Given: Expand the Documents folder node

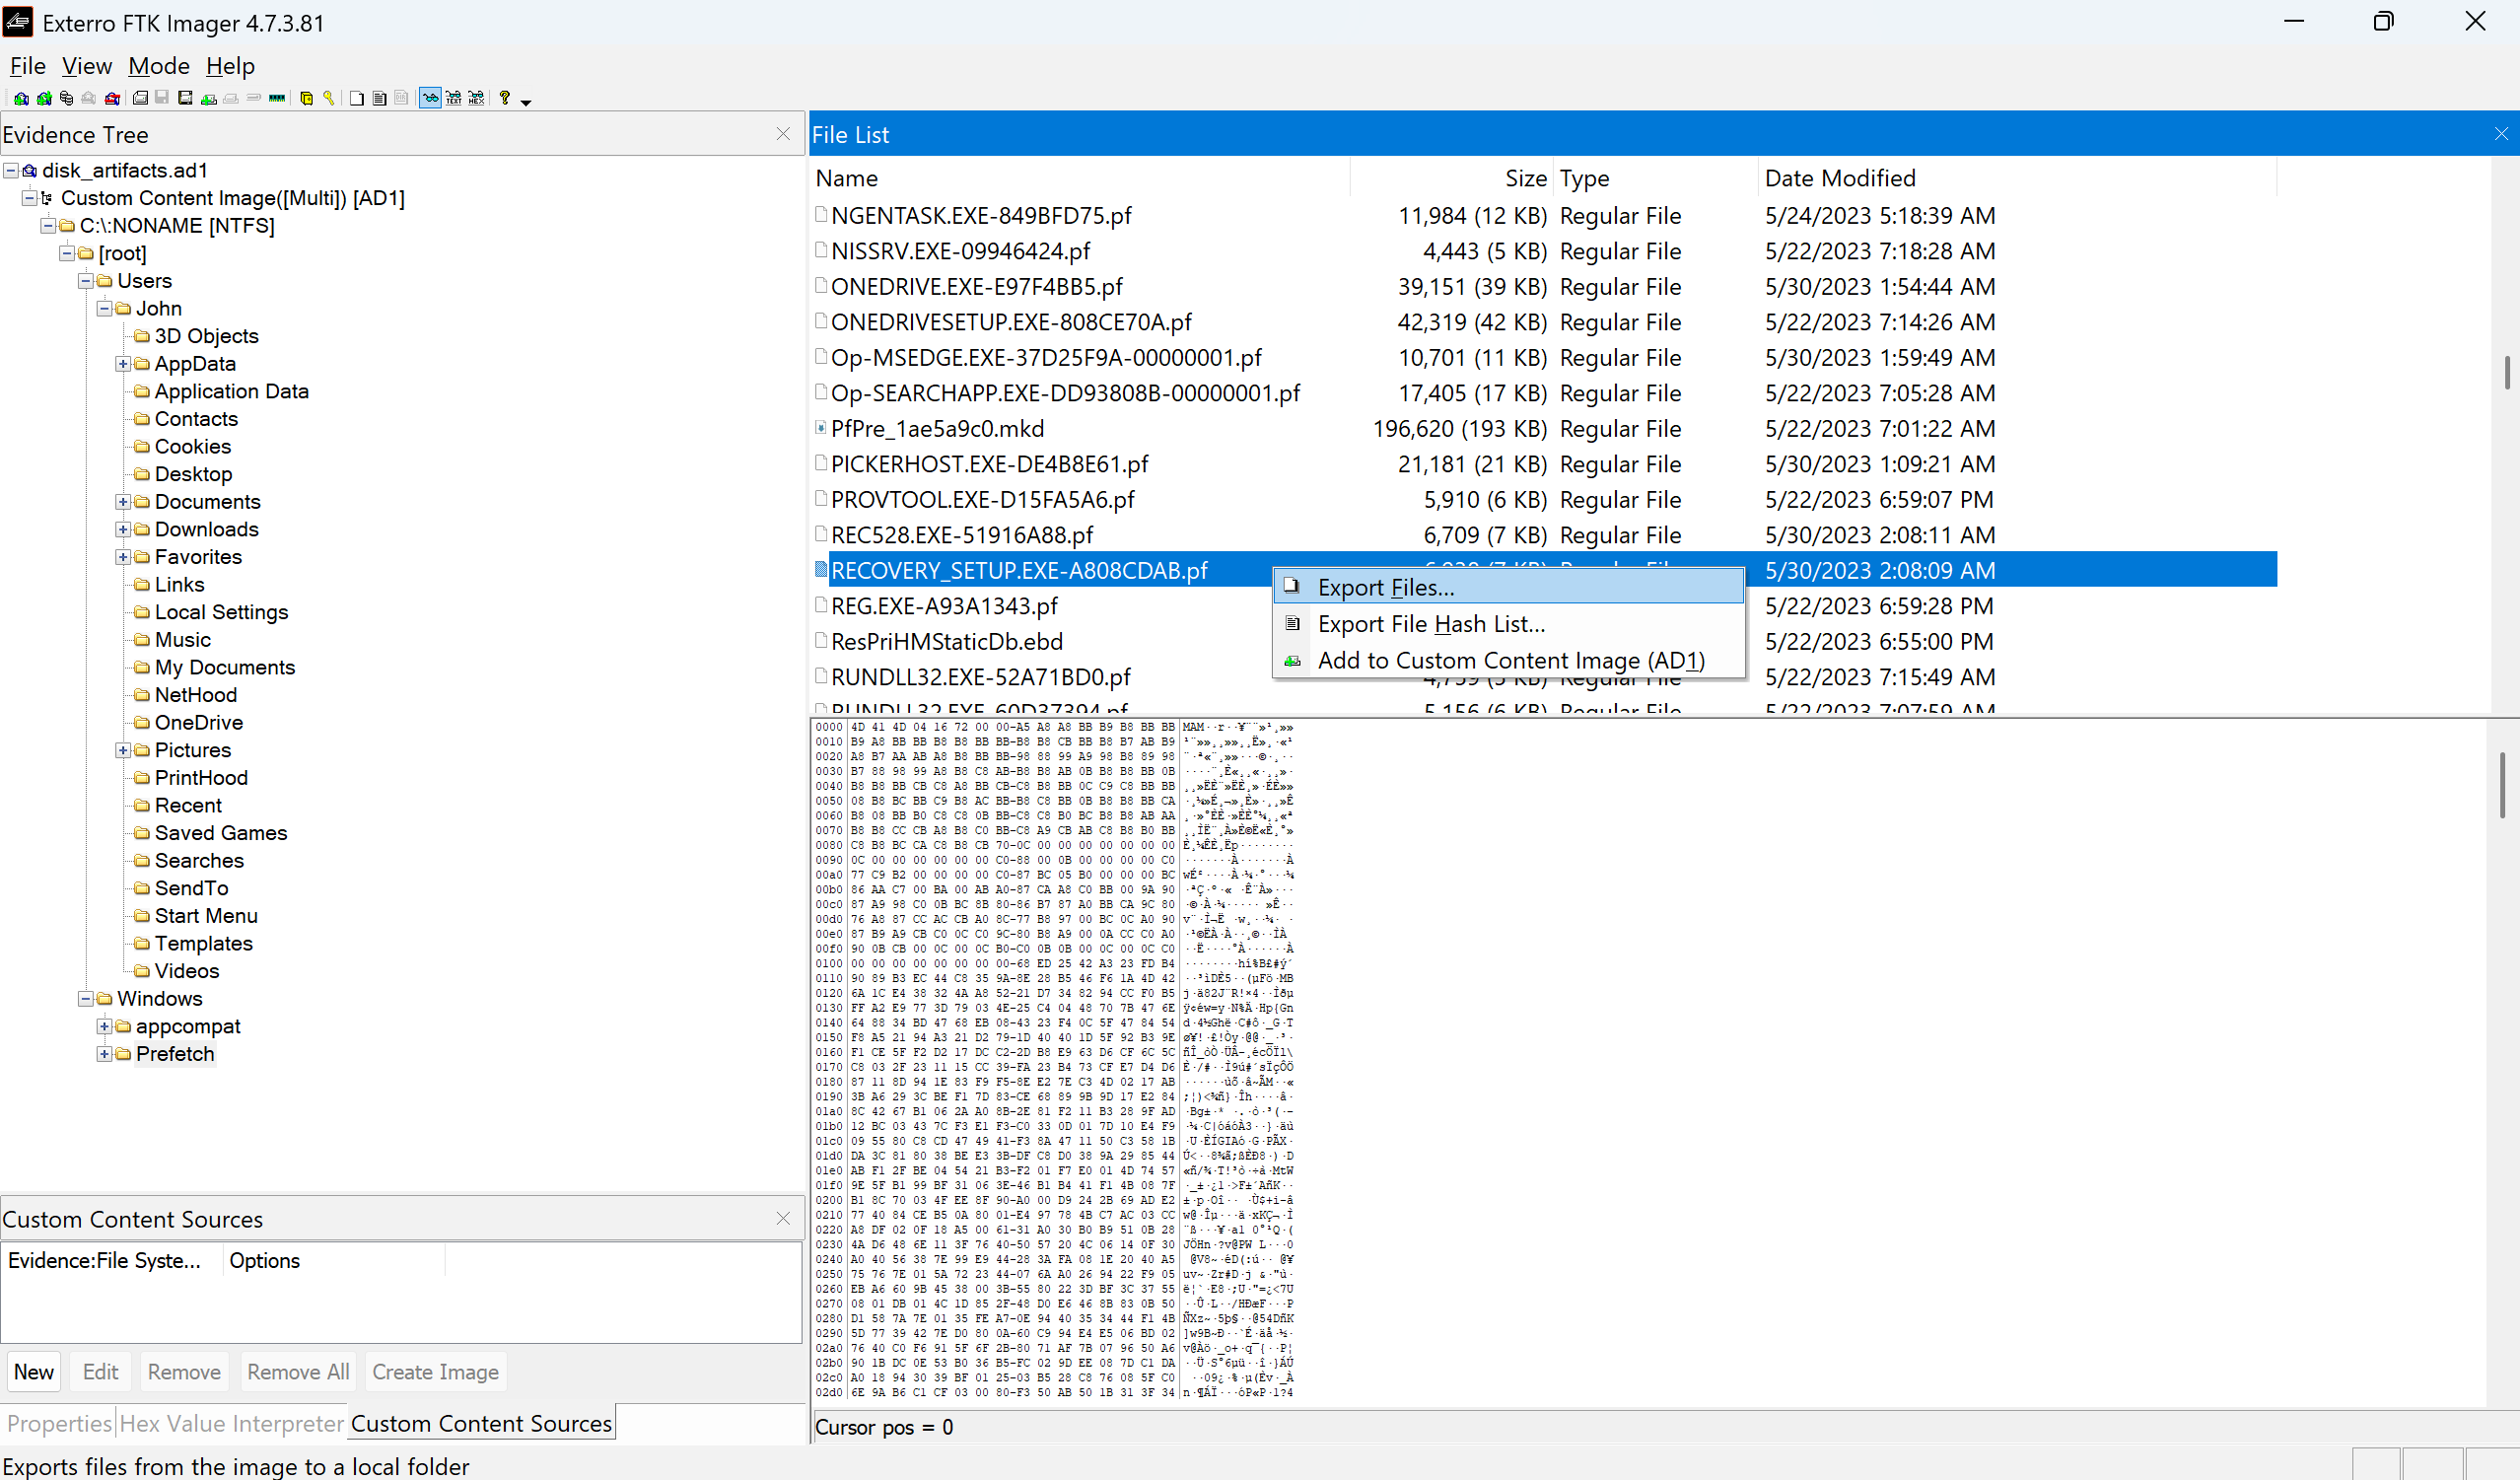Looking at the screenshot, I should point(124,501).
